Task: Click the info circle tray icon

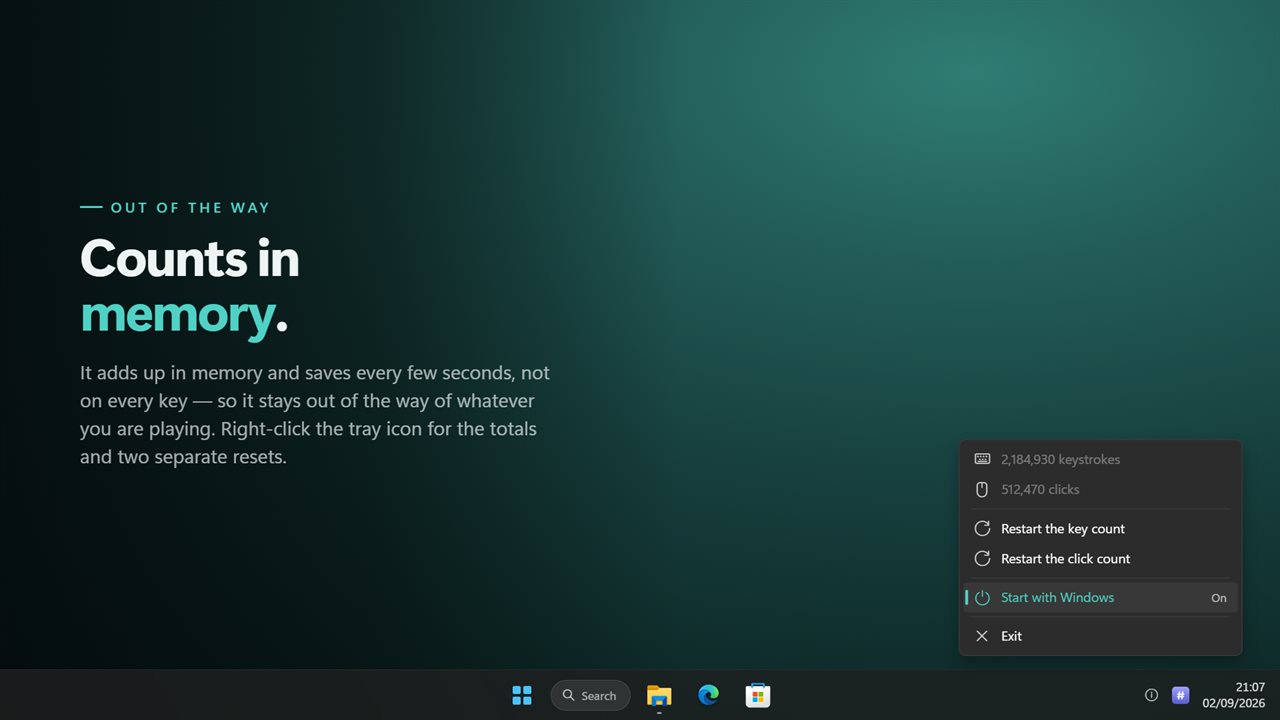Action: point(1151,695)
